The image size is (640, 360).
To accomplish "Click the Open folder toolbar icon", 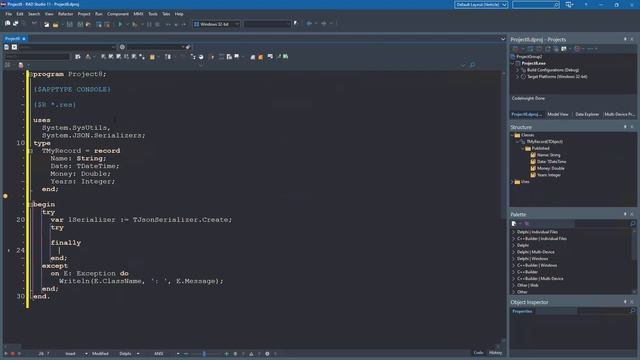I will tap(56, 24).
